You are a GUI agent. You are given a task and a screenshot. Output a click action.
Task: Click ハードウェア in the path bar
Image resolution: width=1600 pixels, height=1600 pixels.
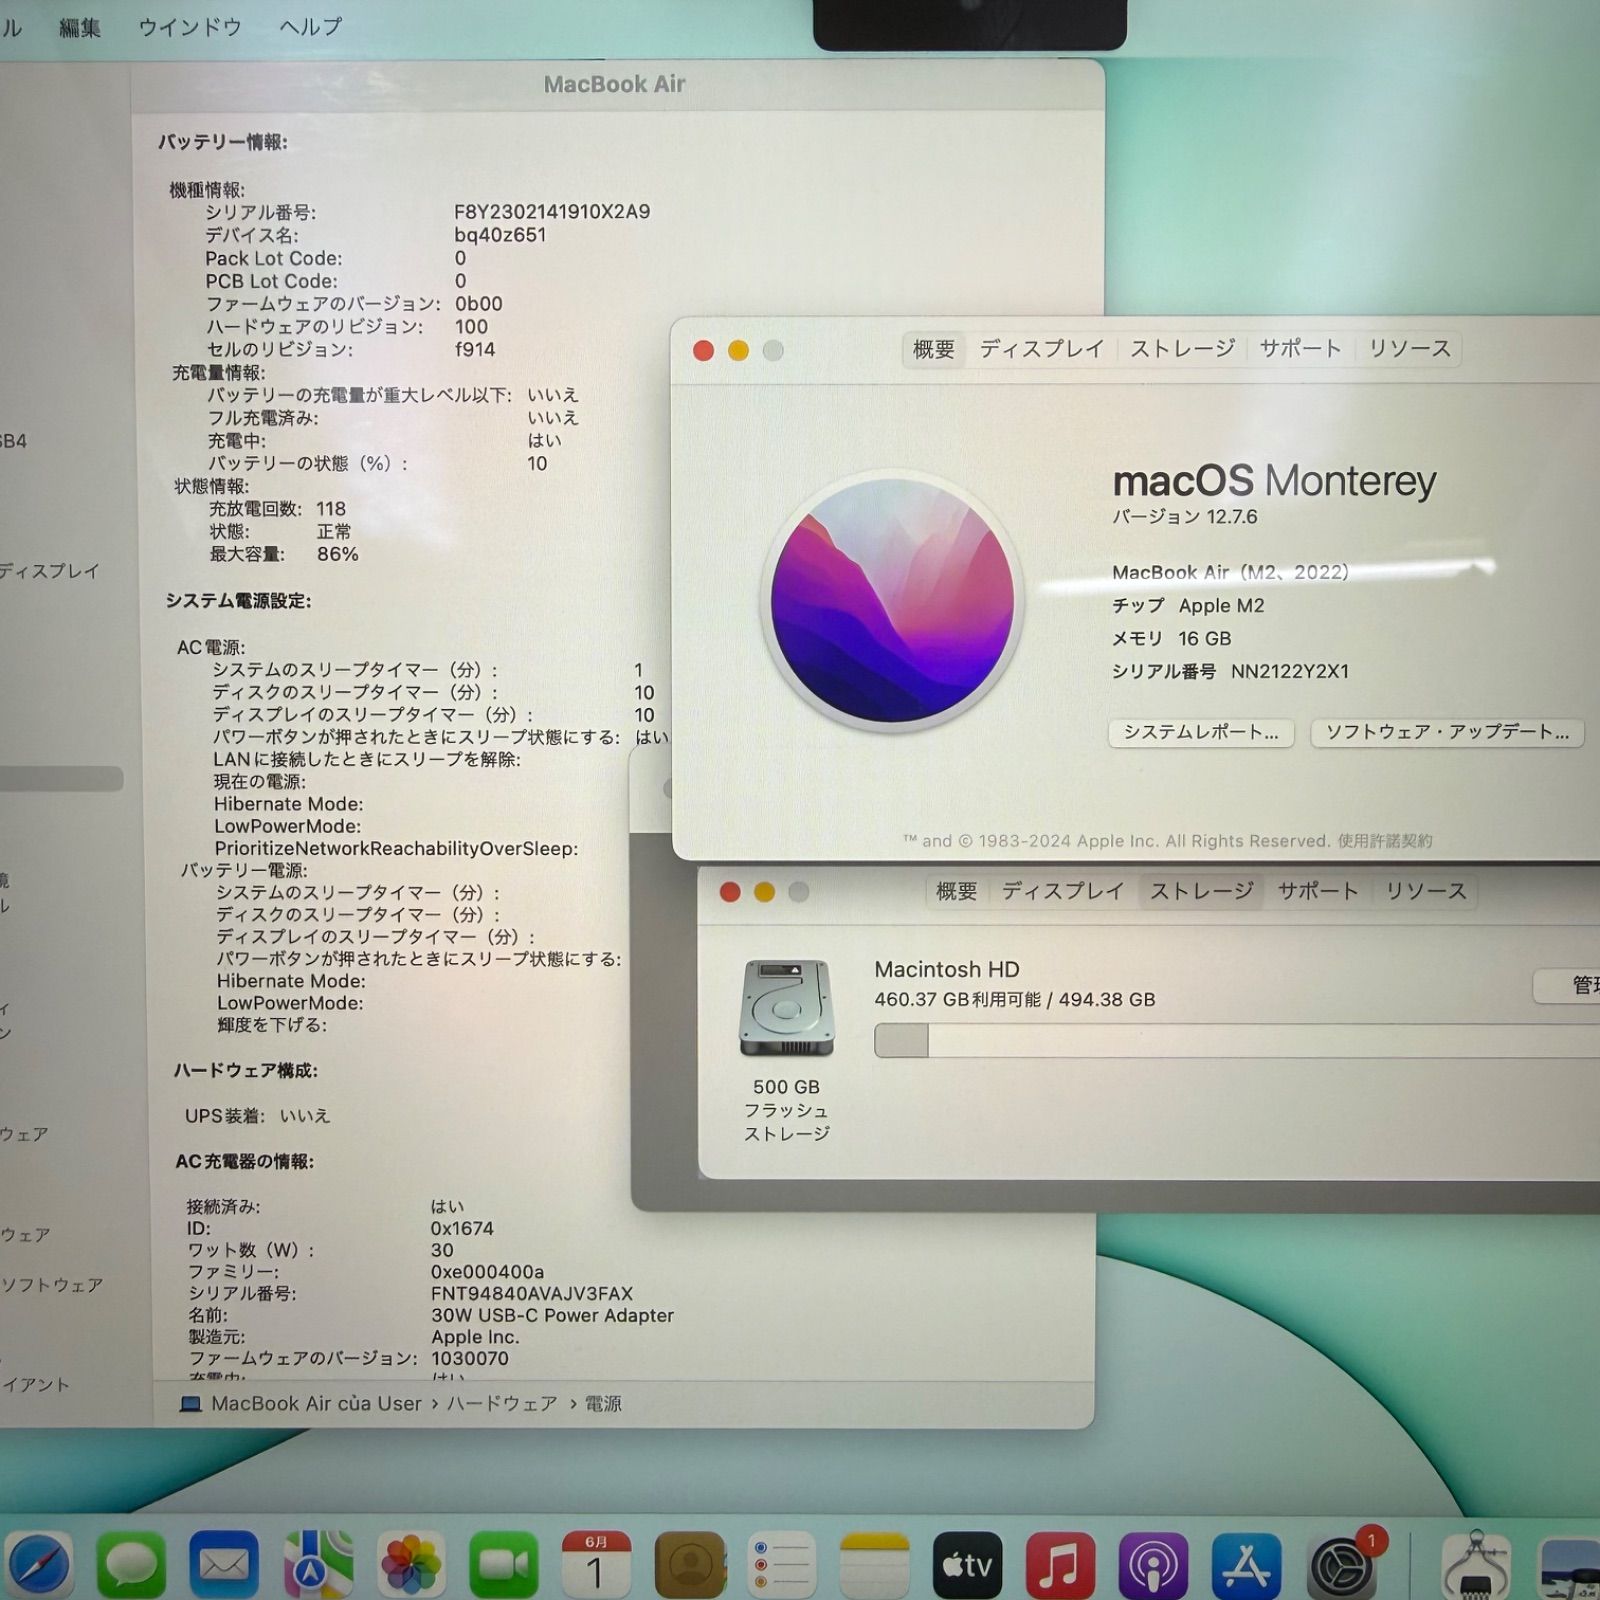tap(502, 1404)
